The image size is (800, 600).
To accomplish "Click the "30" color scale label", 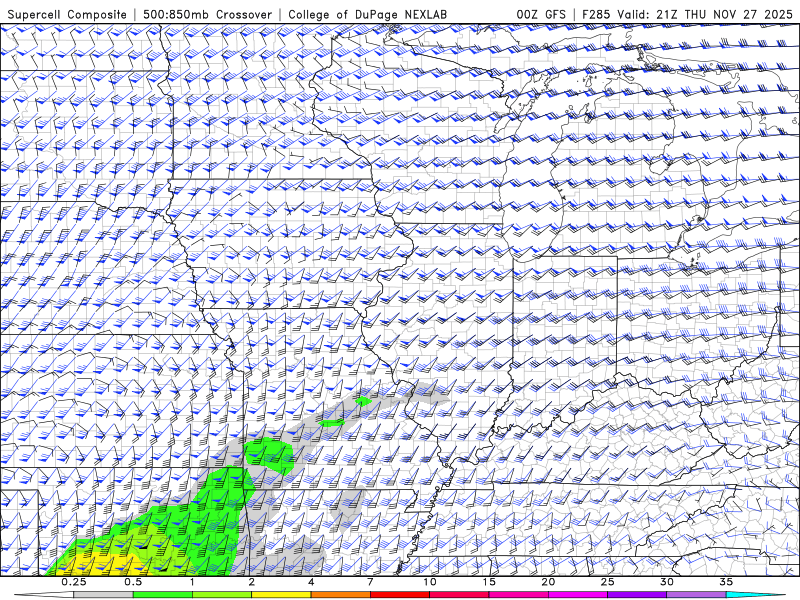I will (x=666, y=582).
